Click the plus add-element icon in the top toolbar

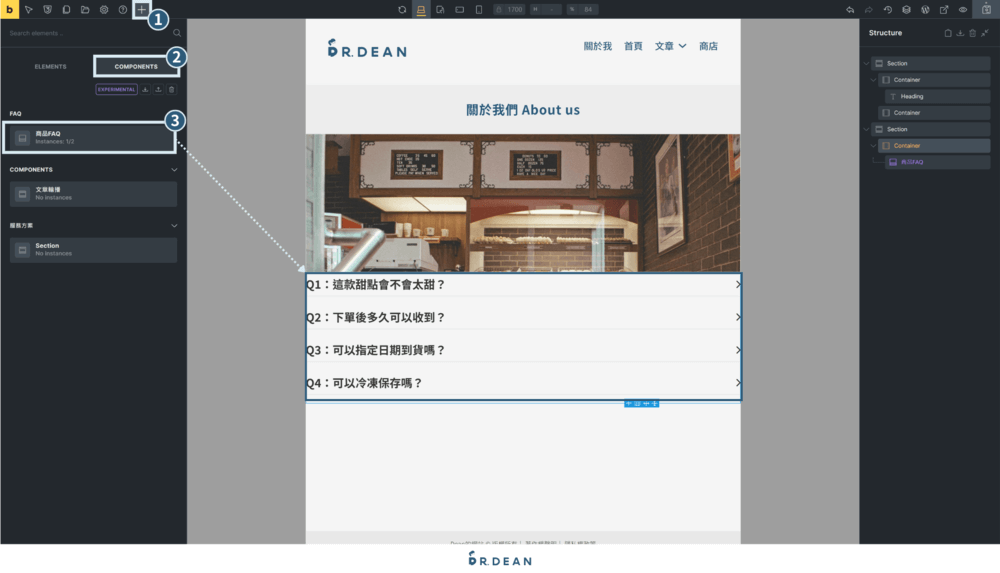(x=141, y=9)
